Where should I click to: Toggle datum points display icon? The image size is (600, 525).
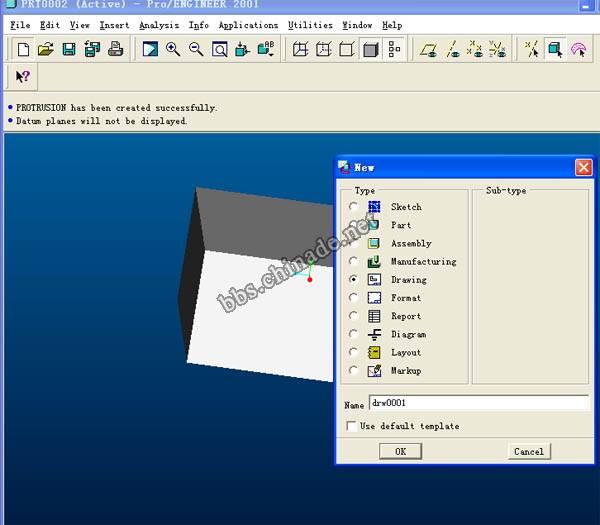(475, 49)
